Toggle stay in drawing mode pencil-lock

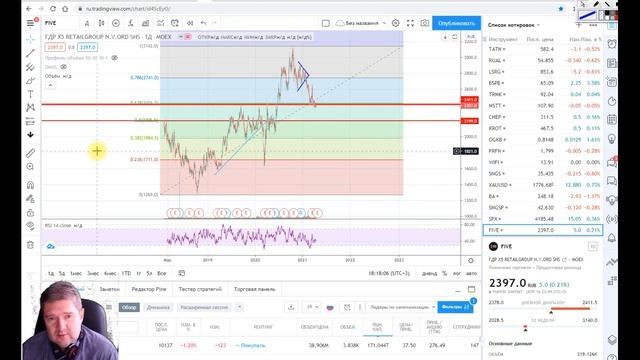point(30,199)
